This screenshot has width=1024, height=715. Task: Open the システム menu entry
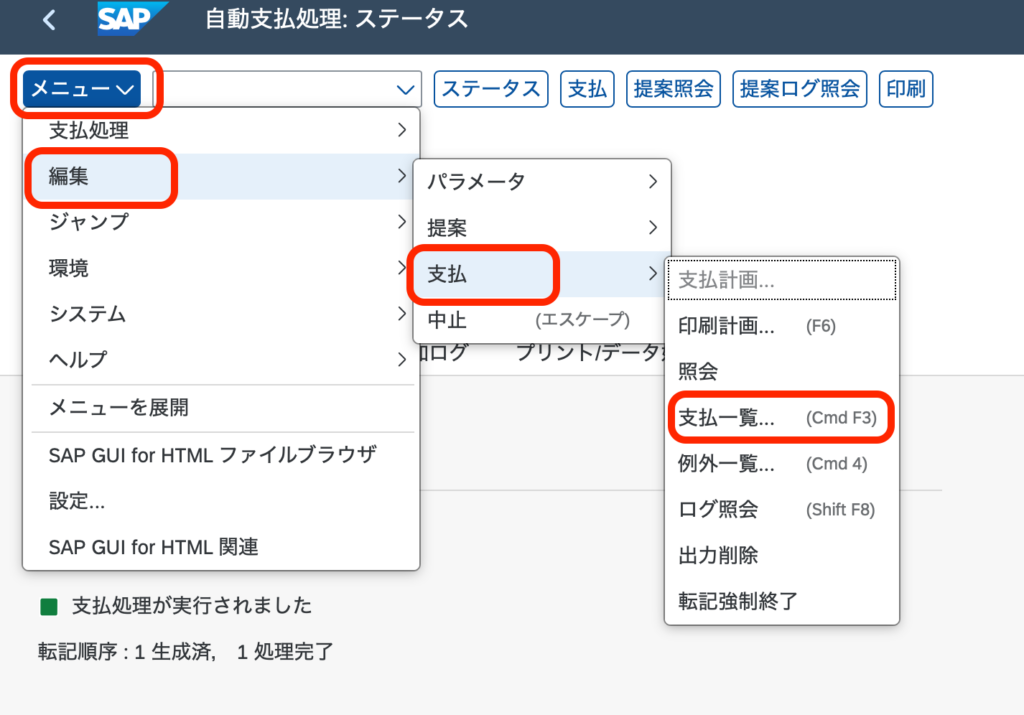pyautogui.click(x=221, y=313)
